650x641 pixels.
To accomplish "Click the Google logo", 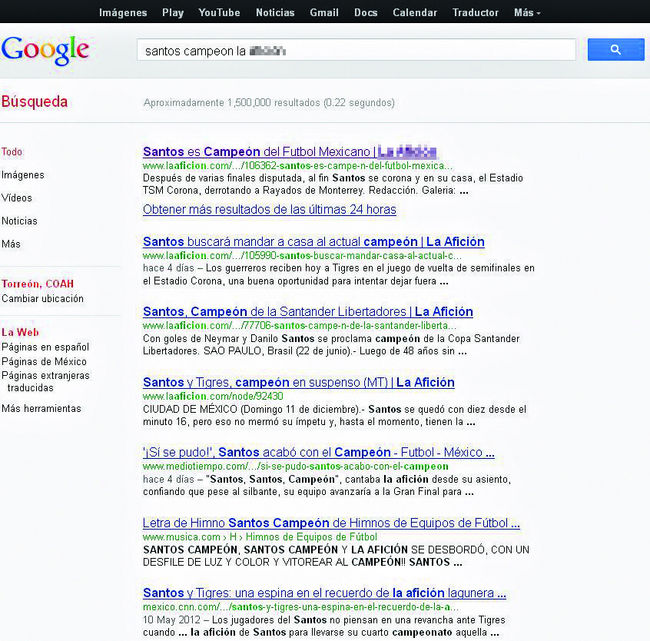I will point(45,50).
